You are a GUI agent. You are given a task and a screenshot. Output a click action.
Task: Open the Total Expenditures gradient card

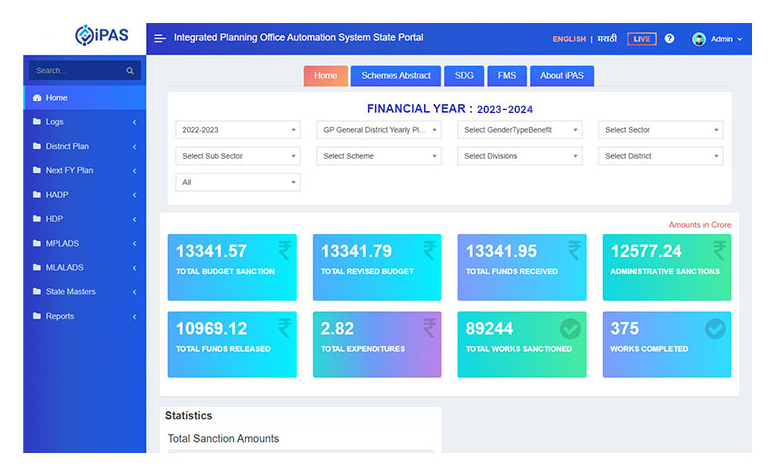[376, 345]
